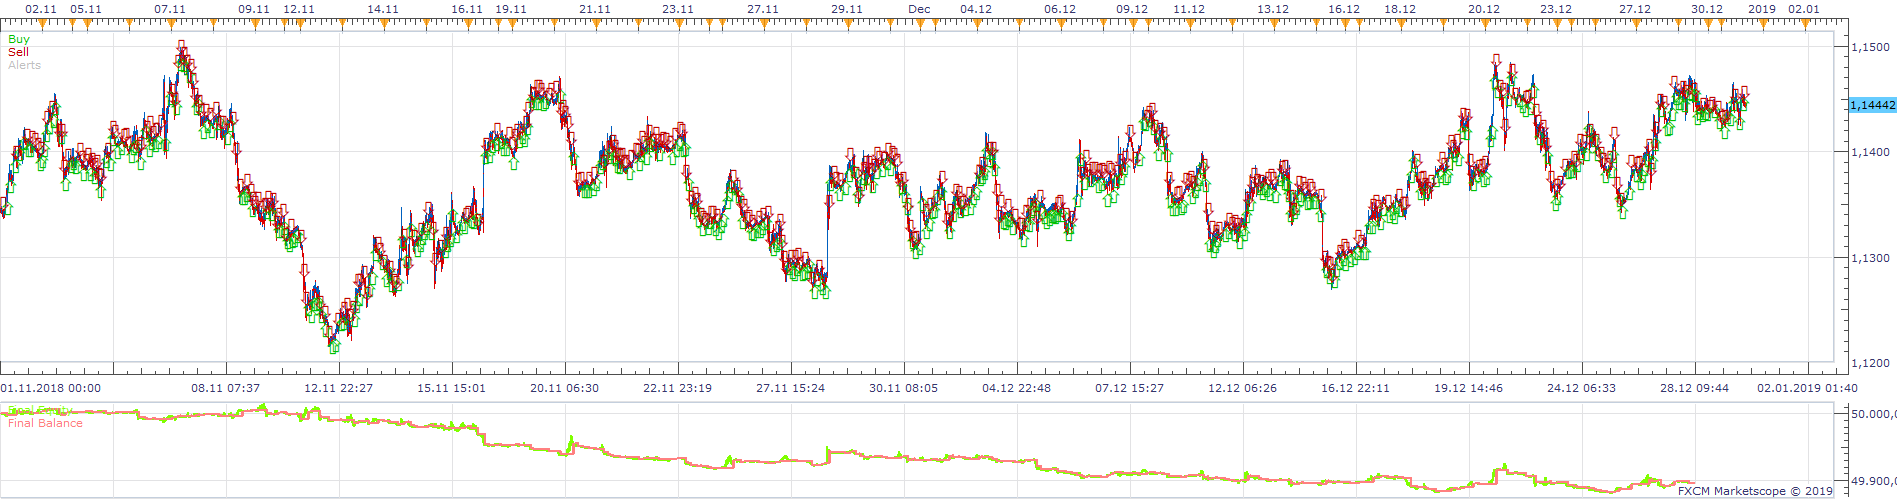This screenshot has height=500, width=1899.
Task: Toggle the Sell legend entry
Action: [x=18, y=52]
